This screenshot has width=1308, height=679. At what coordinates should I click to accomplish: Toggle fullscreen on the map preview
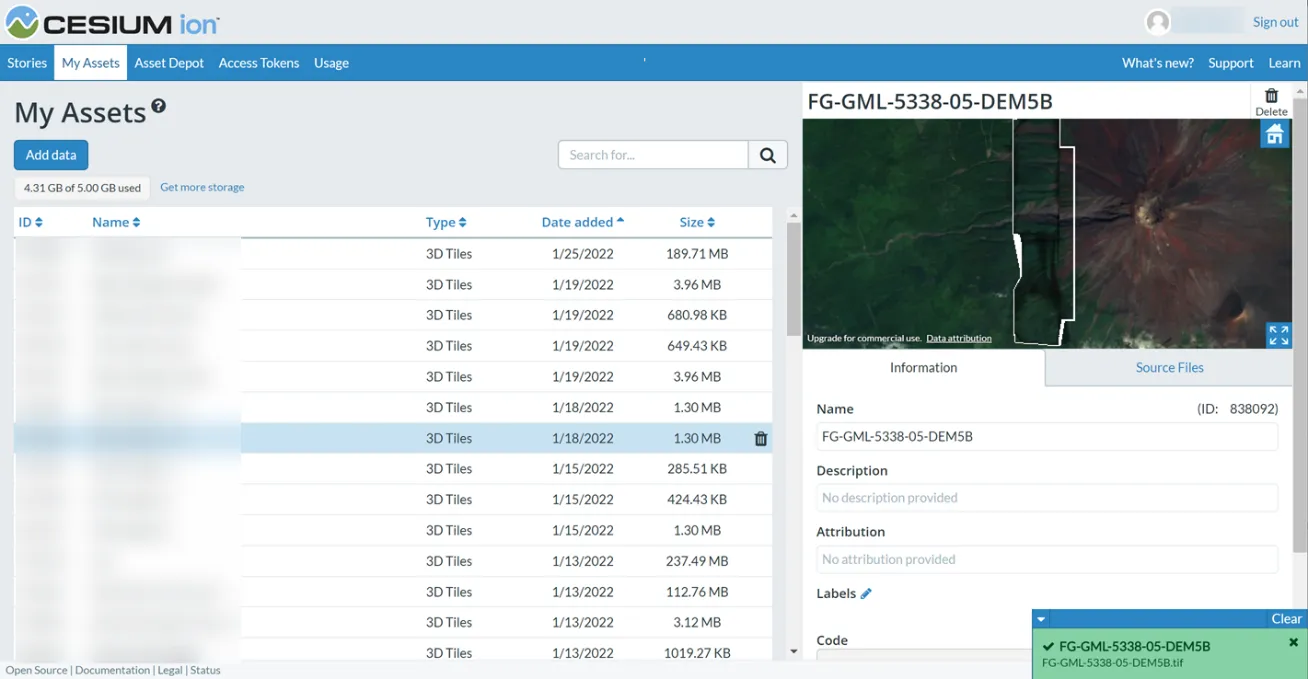[1278, 335]
